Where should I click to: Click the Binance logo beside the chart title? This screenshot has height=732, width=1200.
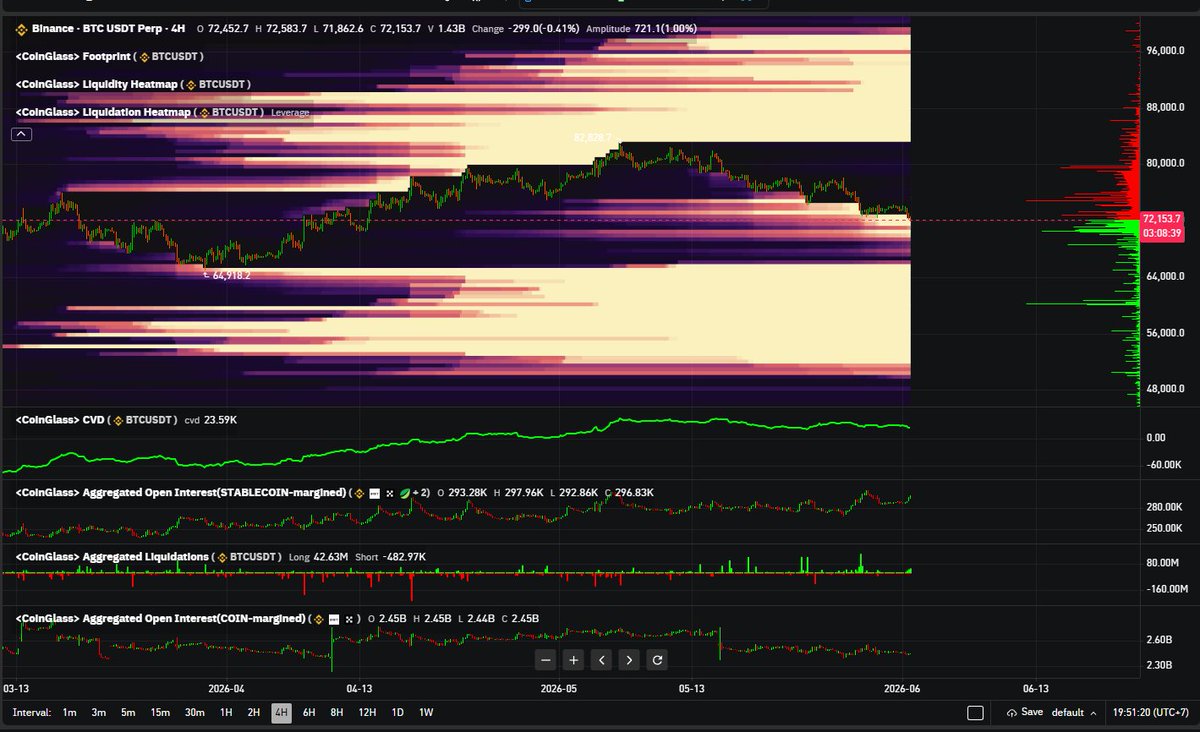coord(21,30)
